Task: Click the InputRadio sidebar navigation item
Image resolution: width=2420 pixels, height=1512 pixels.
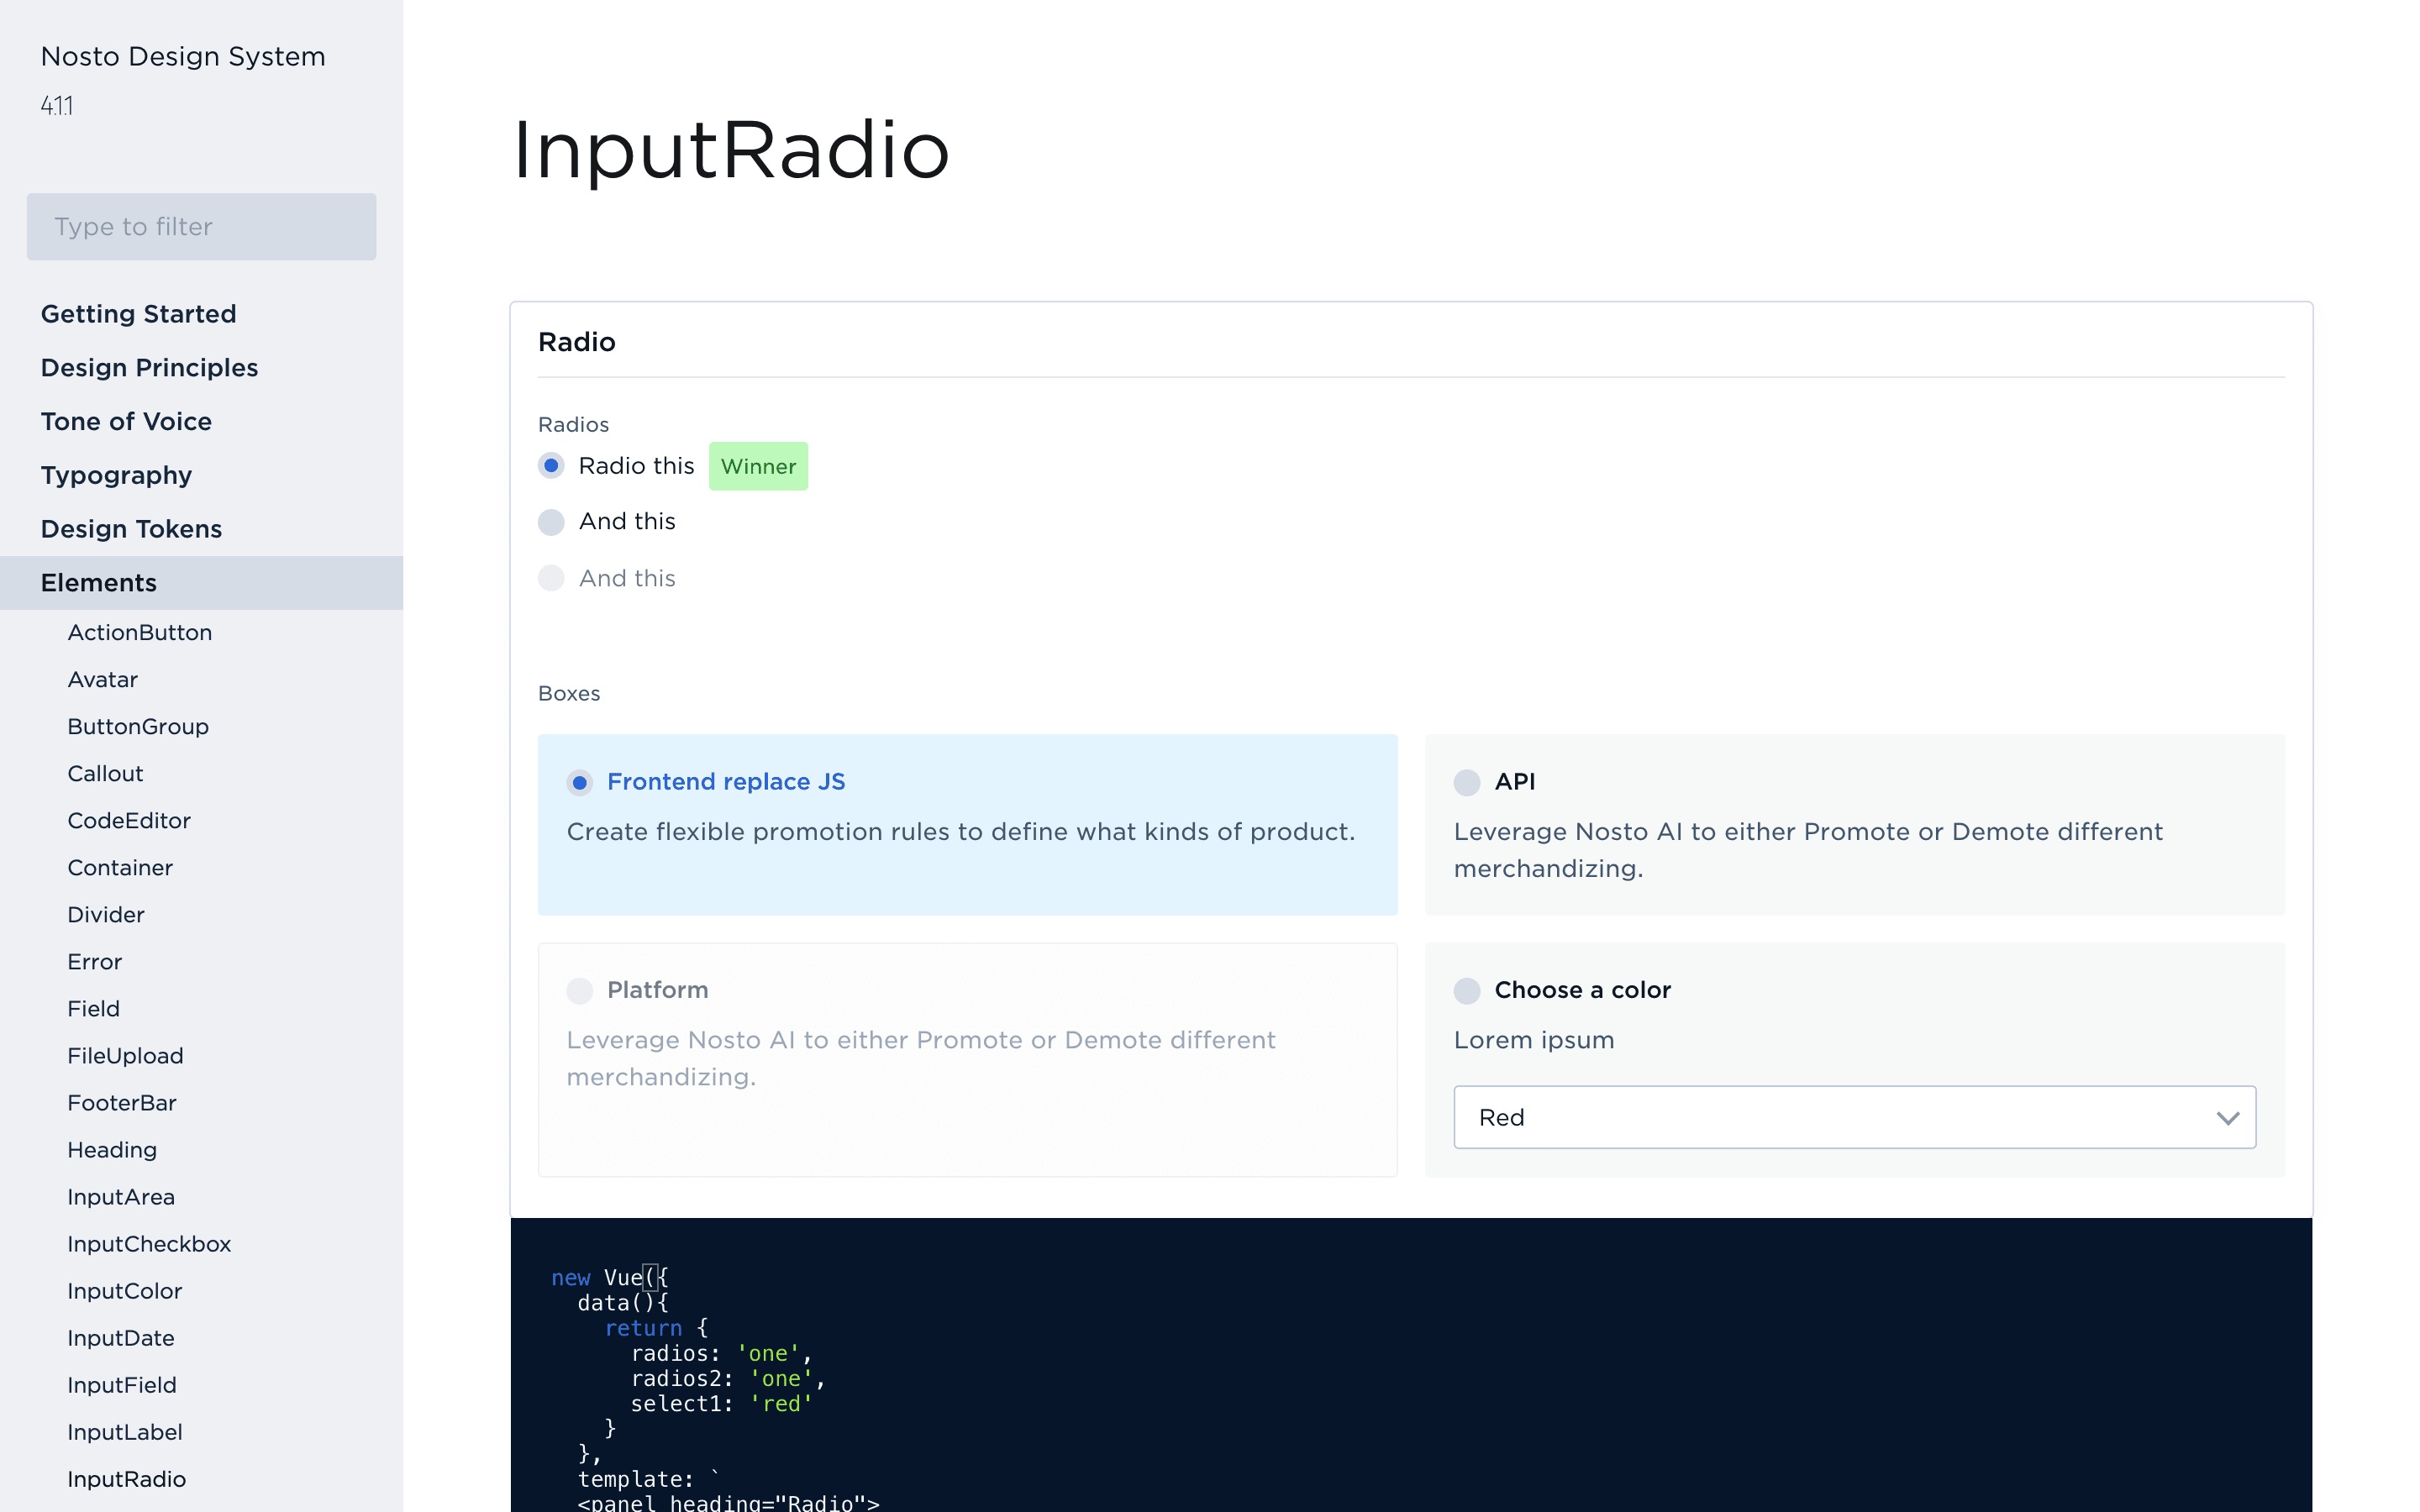Action: (124, 1478)
